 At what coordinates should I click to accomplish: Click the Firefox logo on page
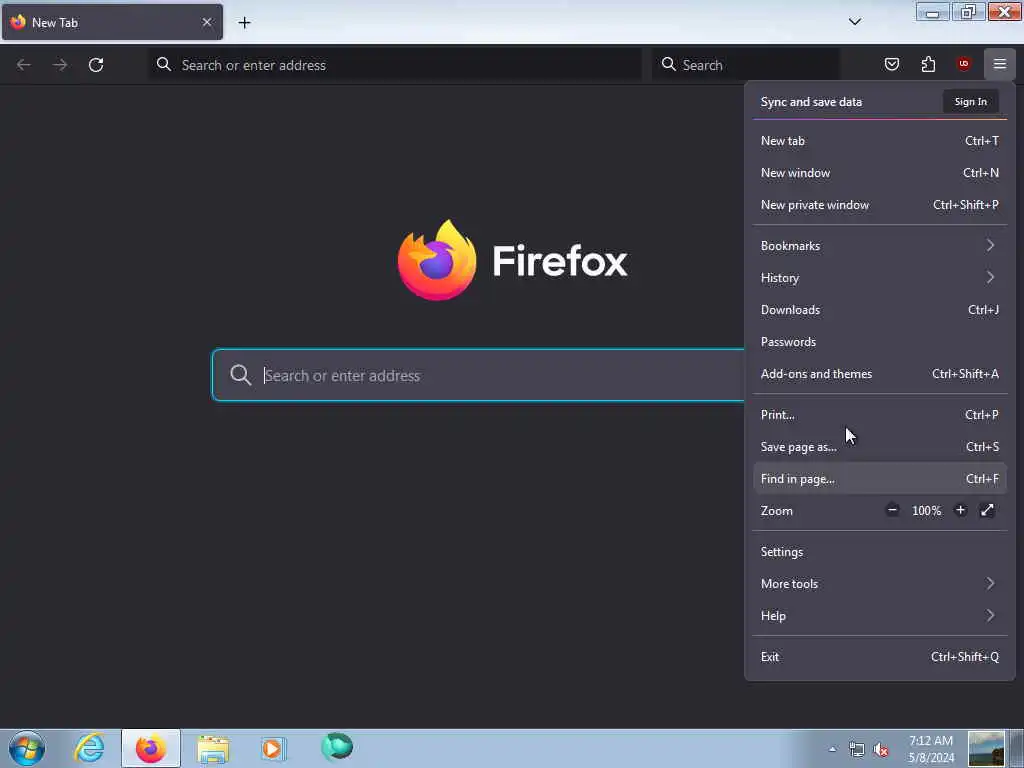click(x=437, y=260)
